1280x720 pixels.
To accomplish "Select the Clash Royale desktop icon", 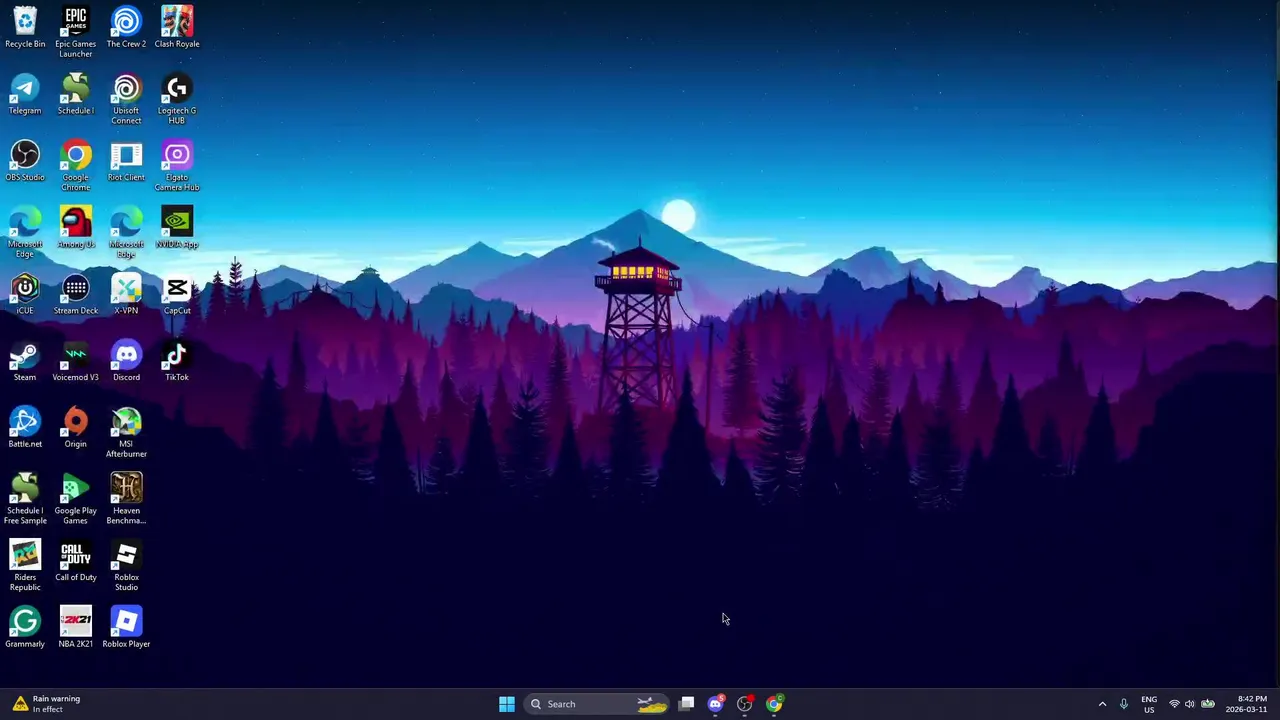I will [177, 28].
